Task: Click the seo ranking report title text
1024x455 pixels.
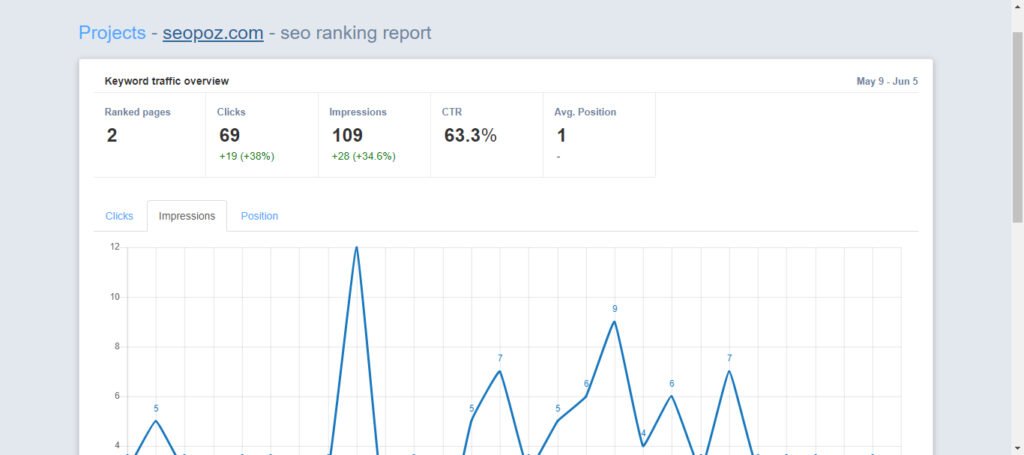Action: (356, 33)
